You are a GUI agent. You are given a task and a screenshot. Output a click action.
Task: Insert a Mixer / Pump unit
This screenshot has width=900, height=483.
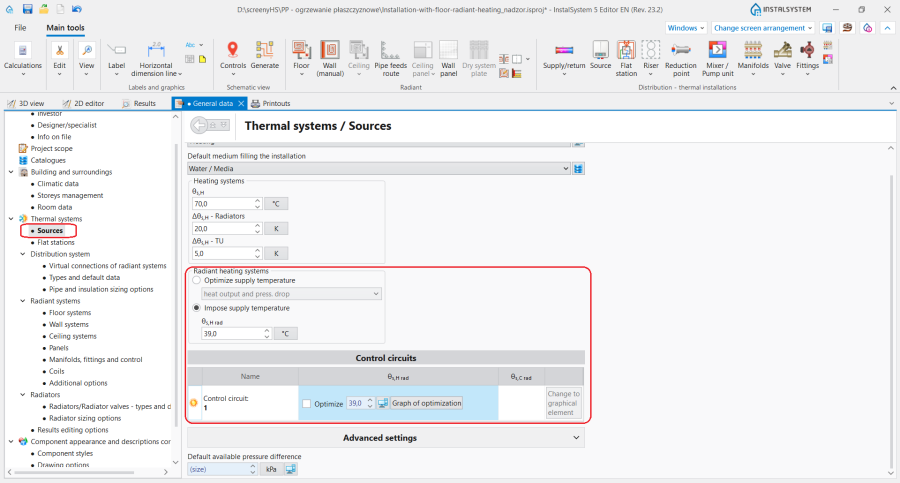[717, 59]
